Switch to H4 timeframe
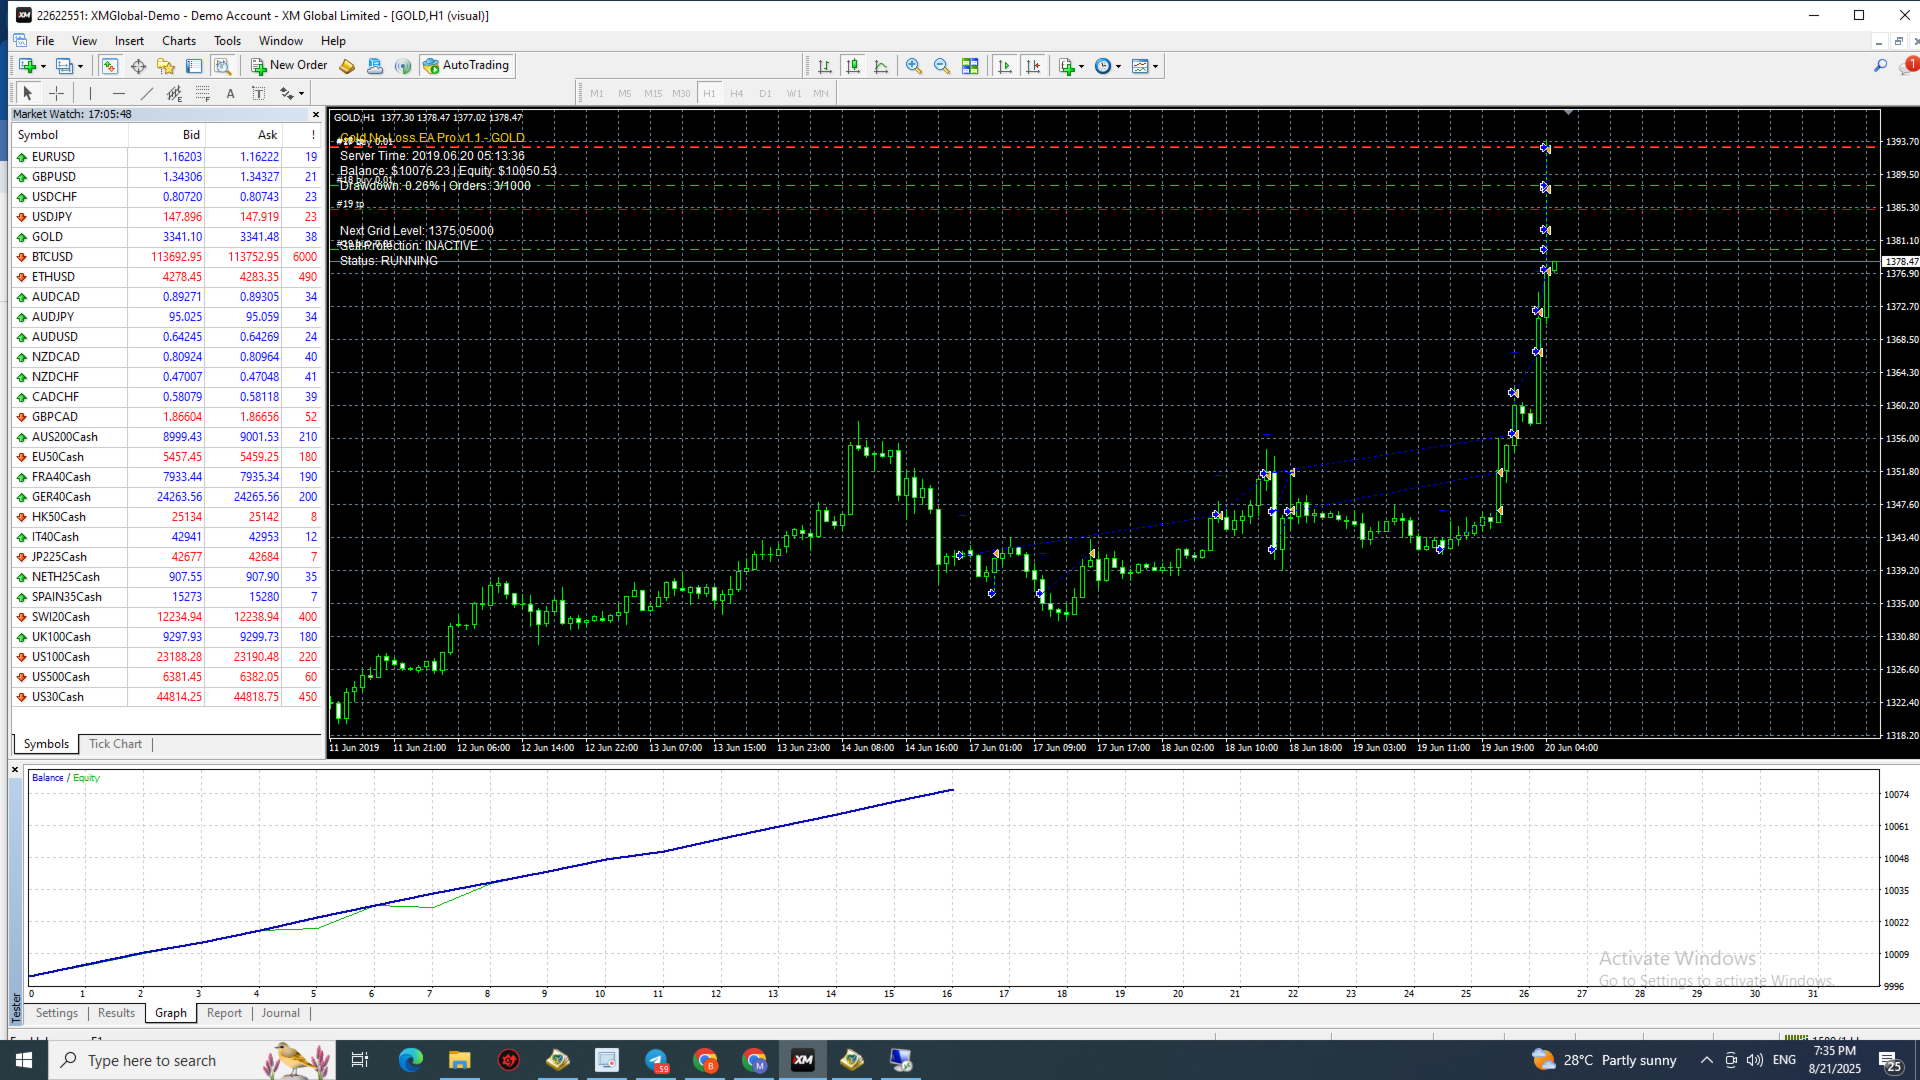1920x1080 pixels. pyautogui.click(x=737, y=94)
